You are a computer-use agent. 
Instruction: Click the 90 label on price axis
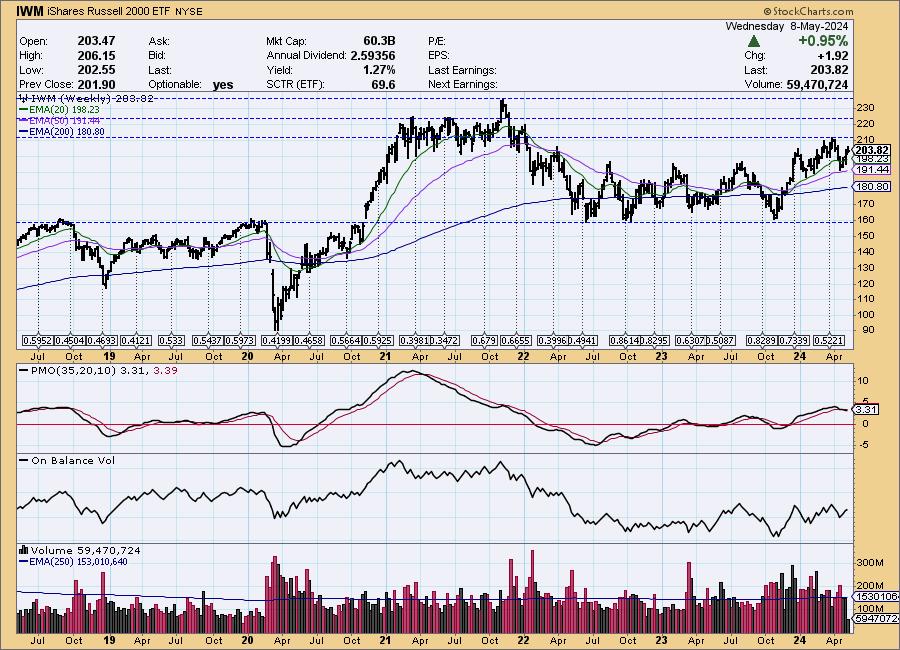[866, 330]
